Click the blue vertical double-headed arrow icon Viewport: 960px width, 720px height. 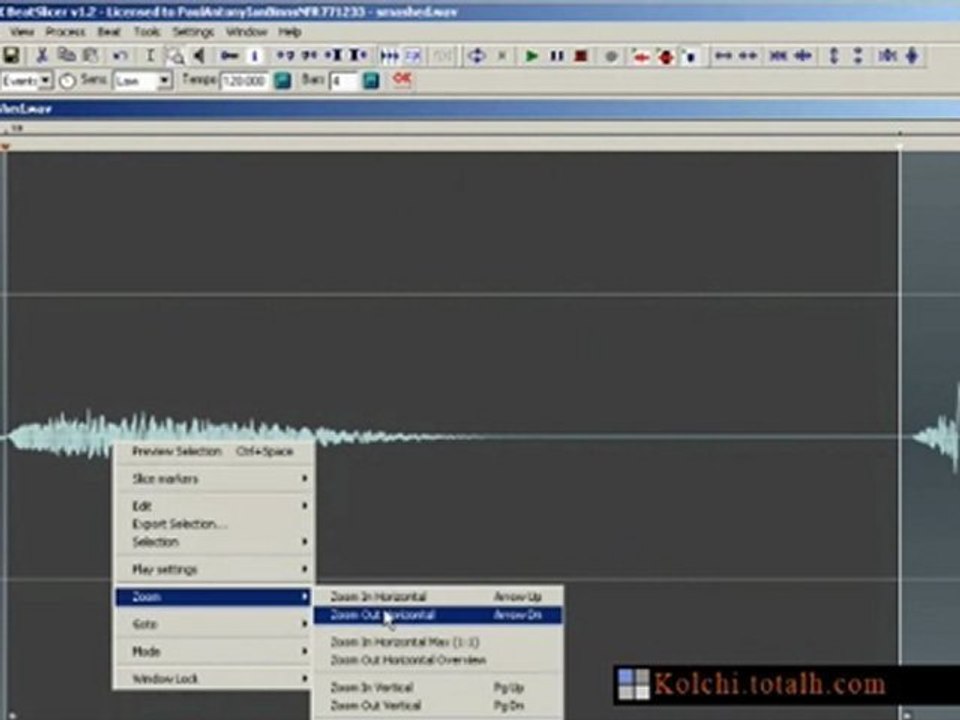[833, 56]
